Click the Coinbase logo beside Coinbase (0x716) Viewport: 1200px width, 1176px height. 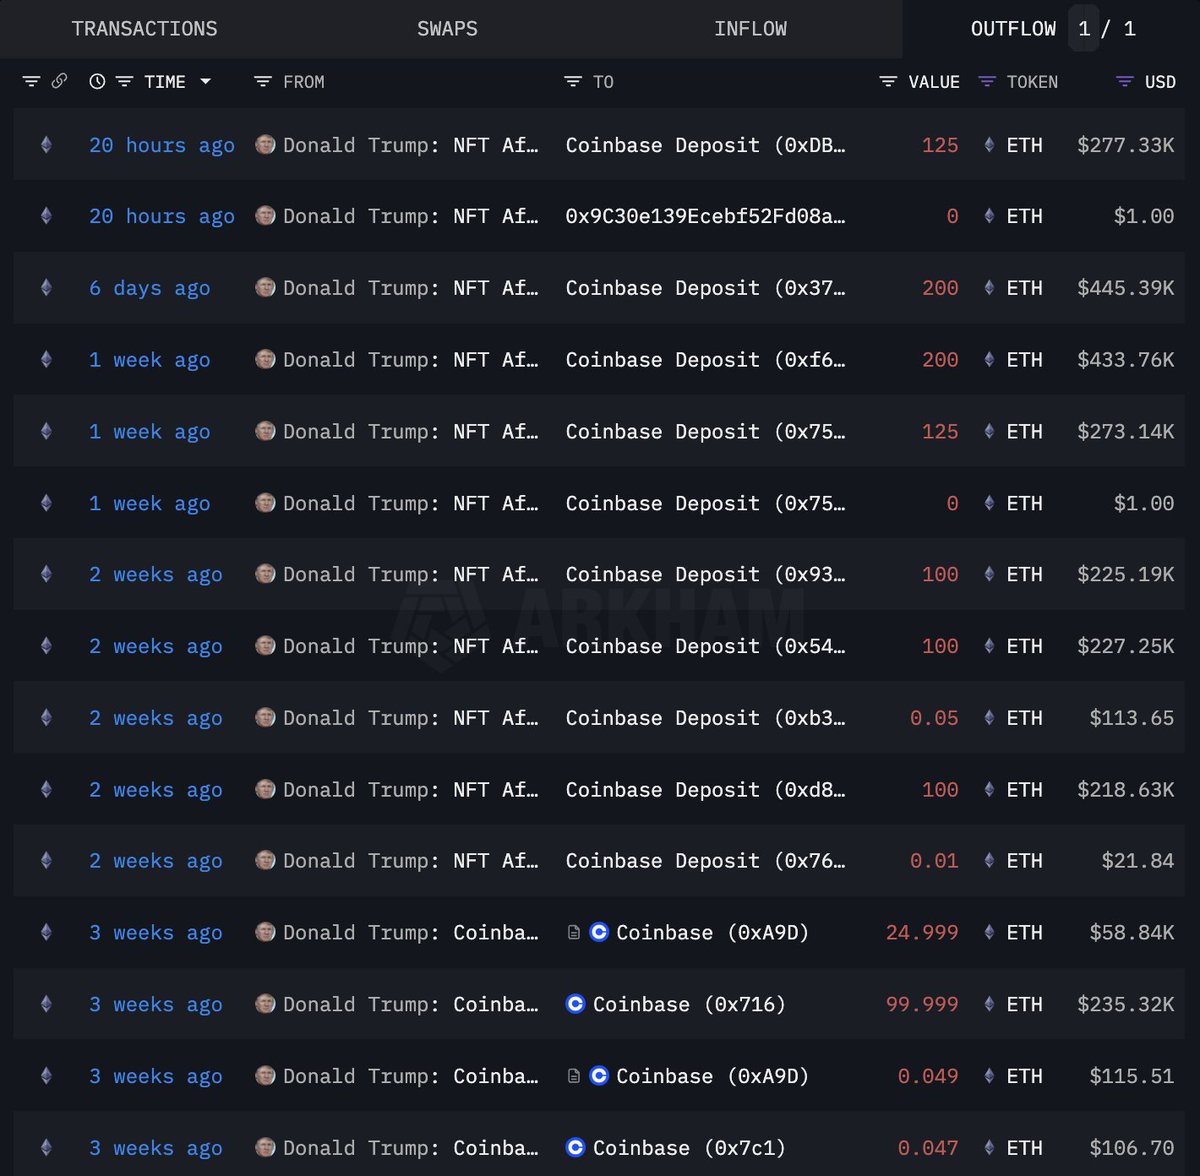tap(576, 1004)
